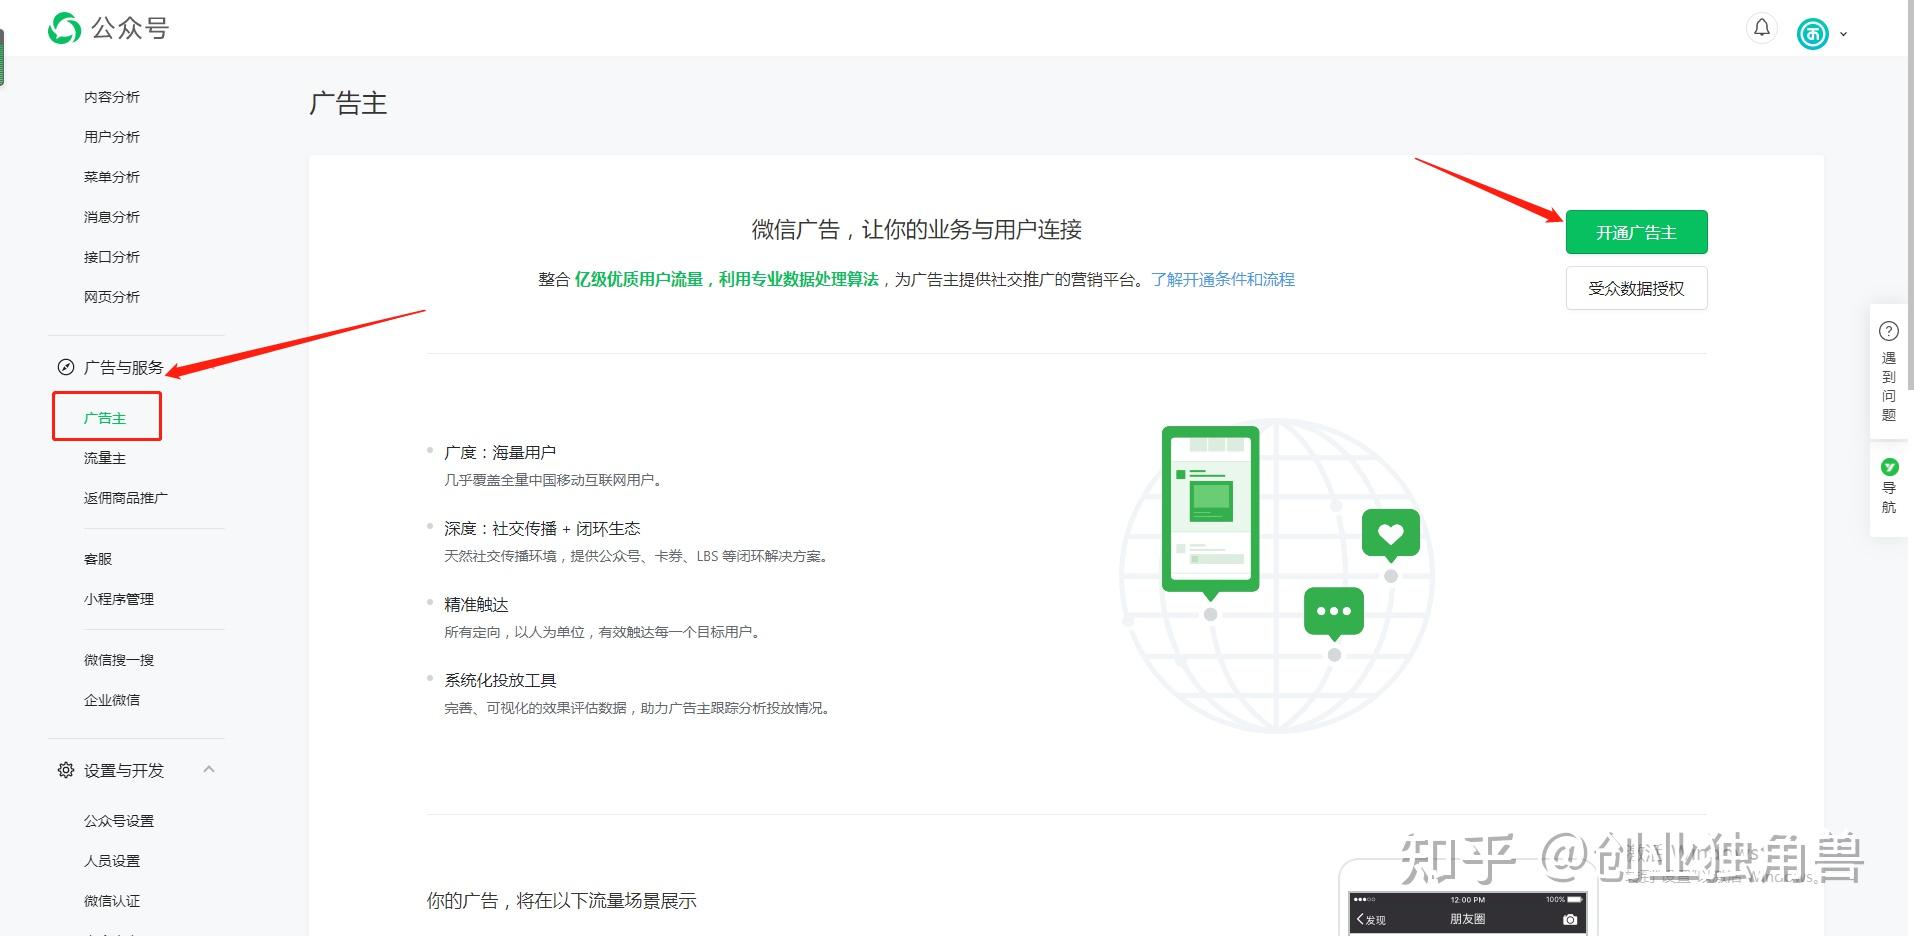Click the camera icon in phone preview
This screenshot has height=936, width=1914.
click(1570, 919)
